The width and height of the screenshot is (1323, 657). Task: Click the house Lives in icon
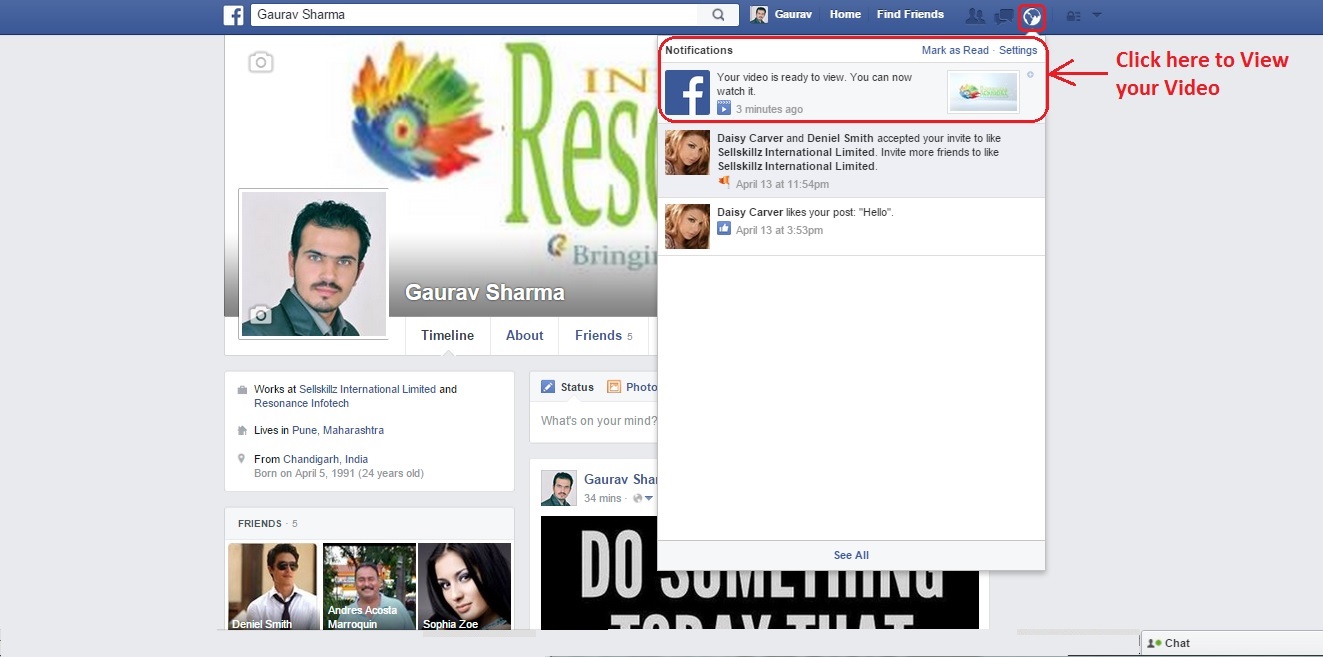[x=242, y=430]
